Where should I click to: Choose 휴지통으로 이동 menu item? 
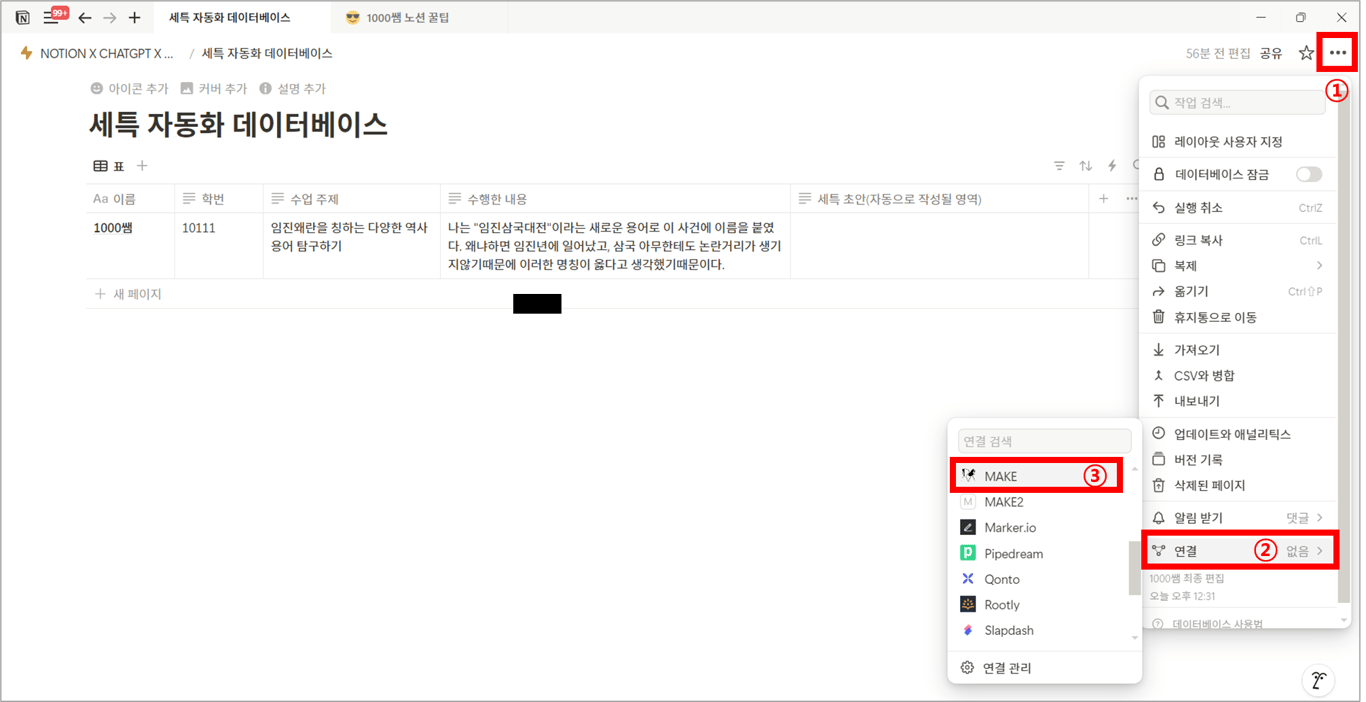tap(1238, 317)
